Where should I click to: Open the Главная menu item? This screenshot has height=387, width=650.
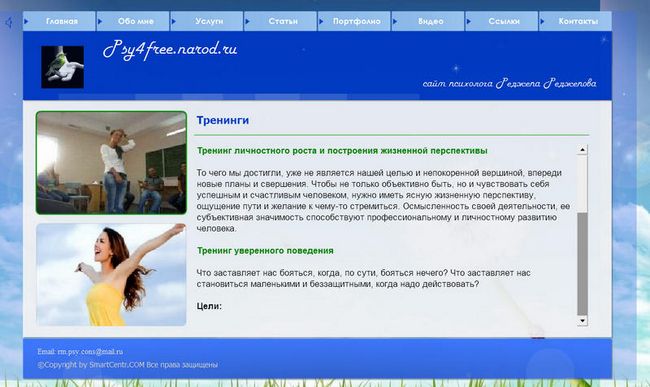click(x=62, y=21)
